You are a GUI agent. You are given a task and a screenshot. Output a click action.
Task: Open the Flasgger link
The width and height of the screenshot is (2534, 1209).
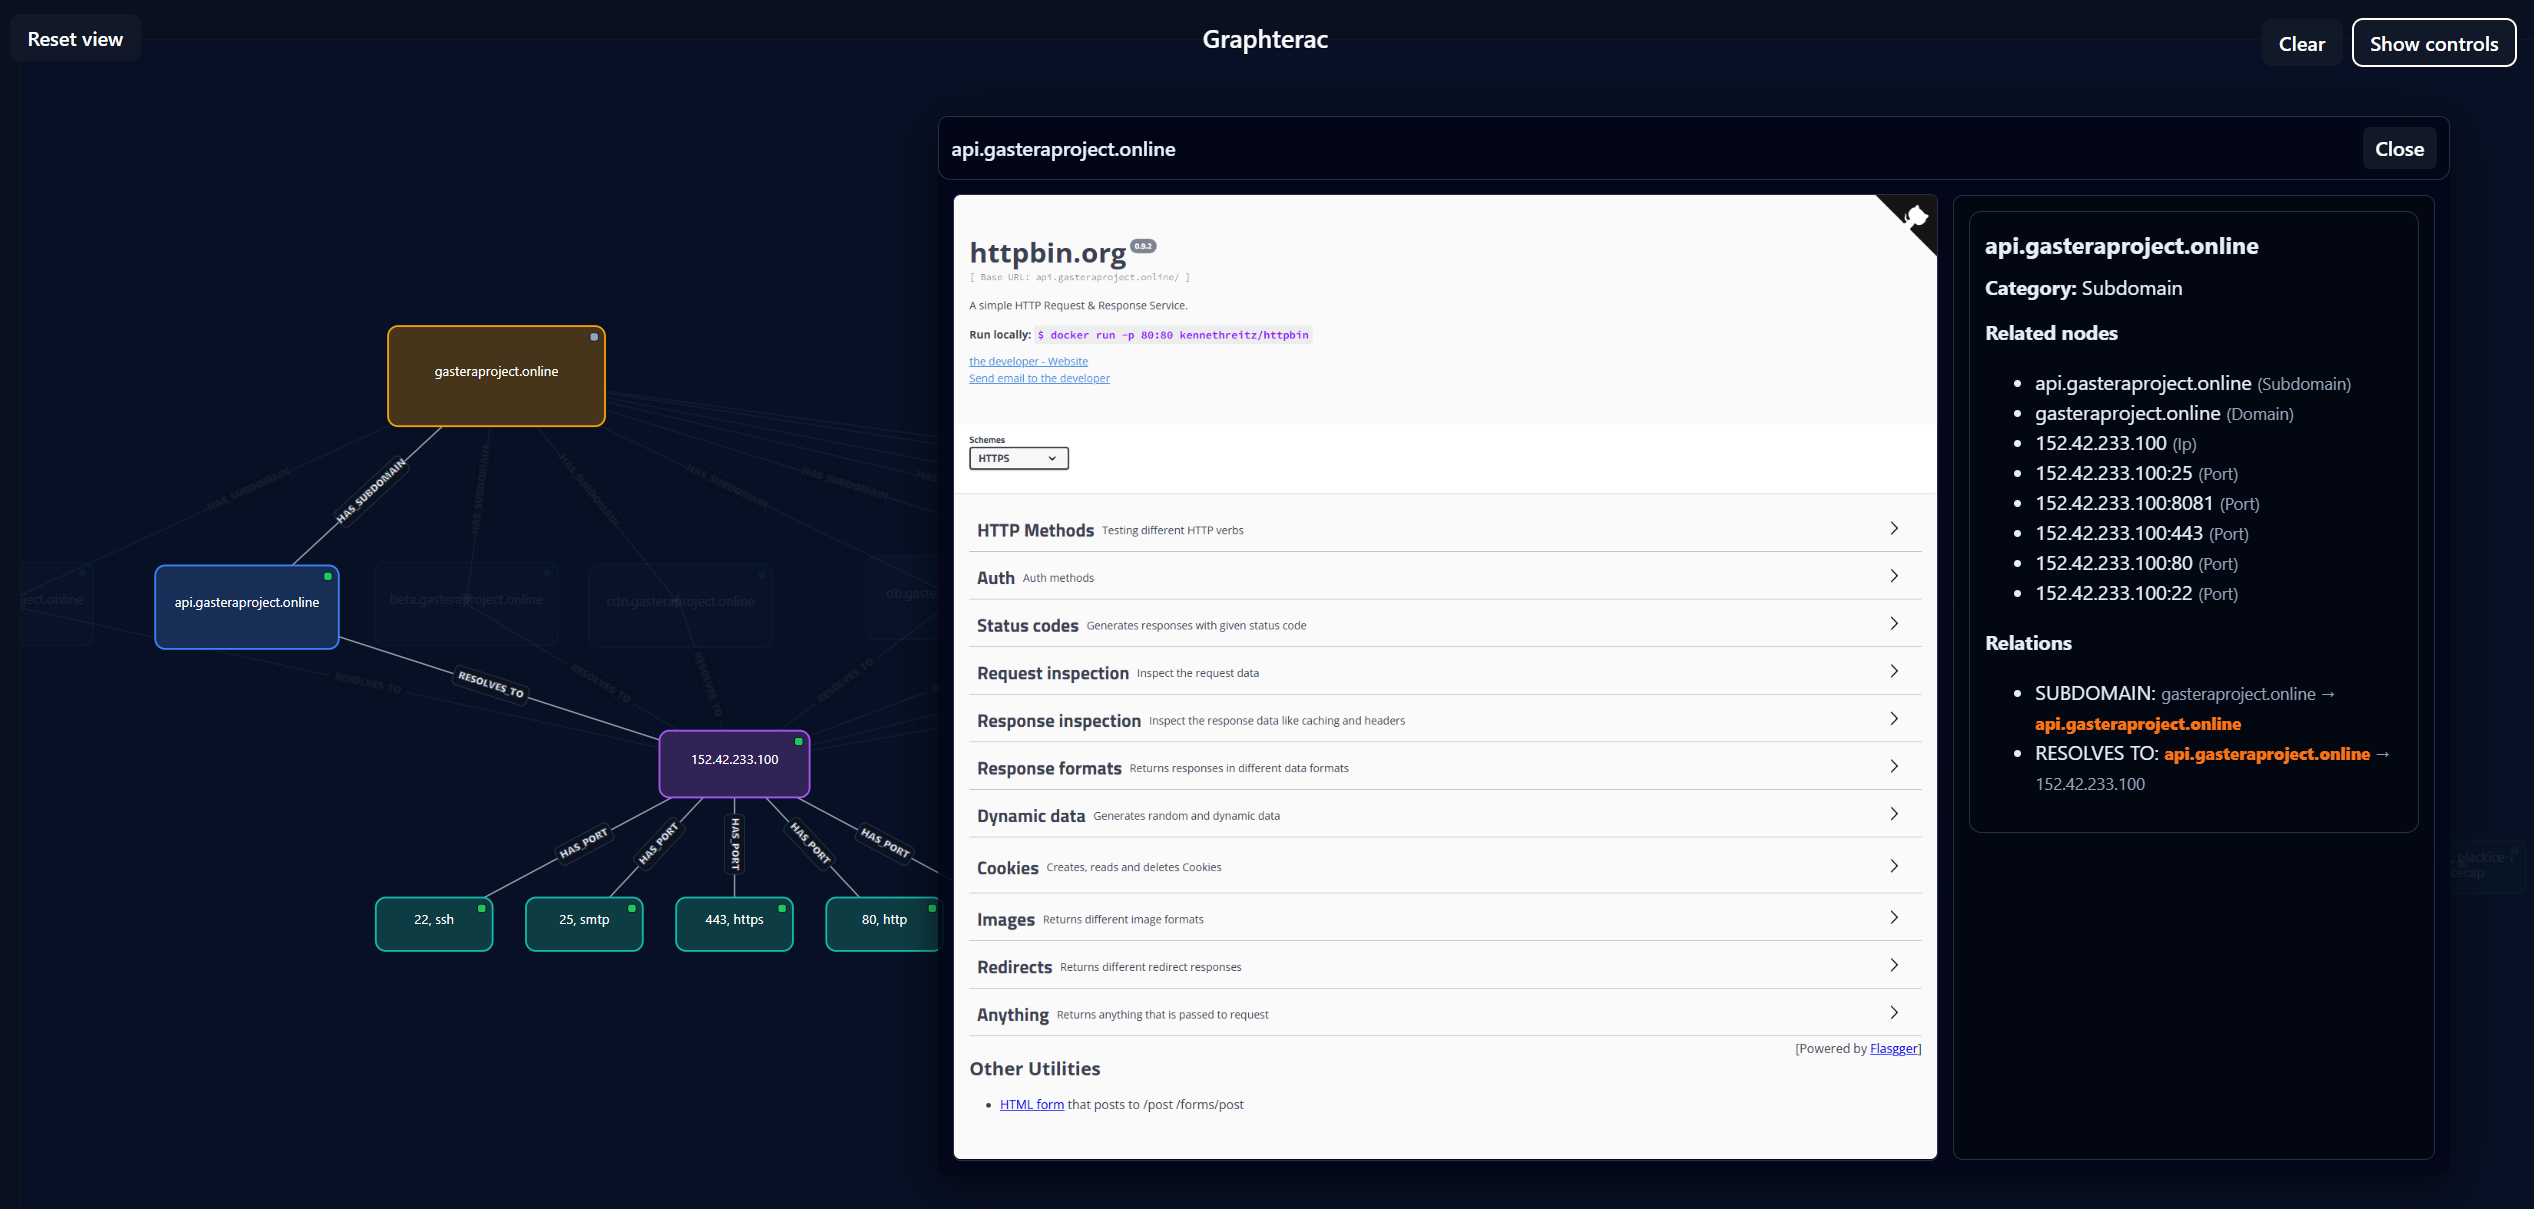click(x=1894, y=1048)
